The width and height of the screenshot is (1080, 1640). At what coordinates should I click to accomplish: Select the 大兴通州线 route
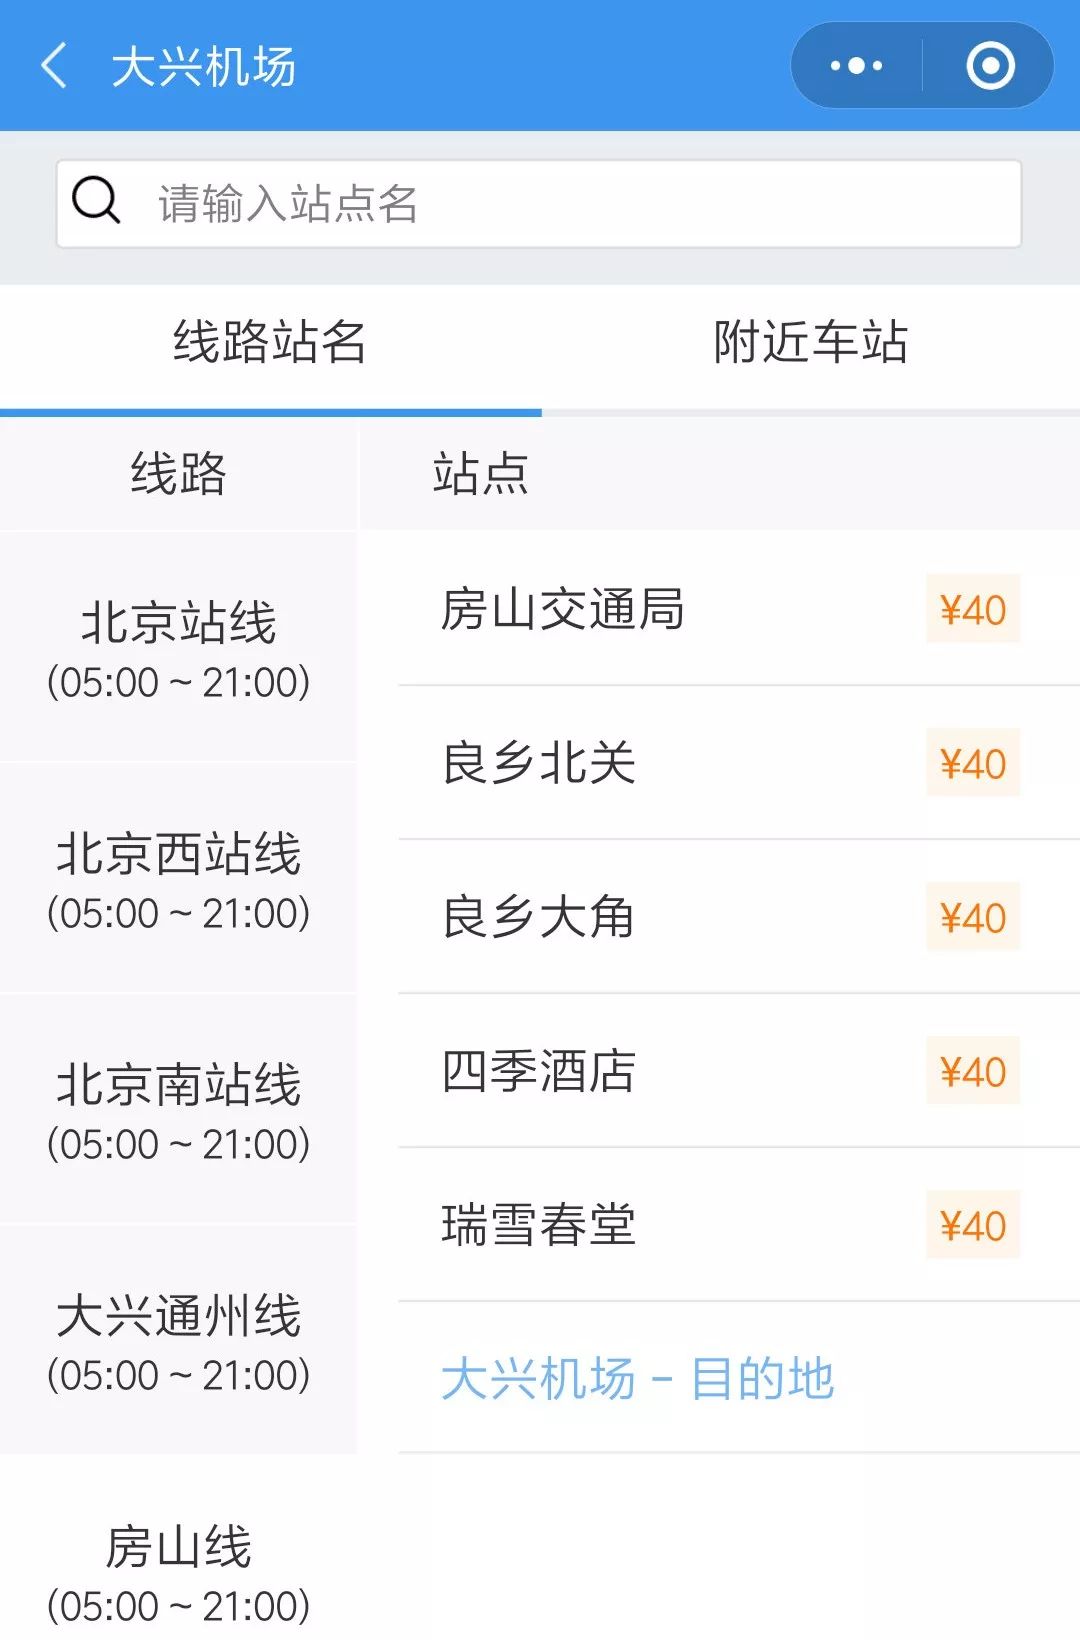coord(179,1341)
